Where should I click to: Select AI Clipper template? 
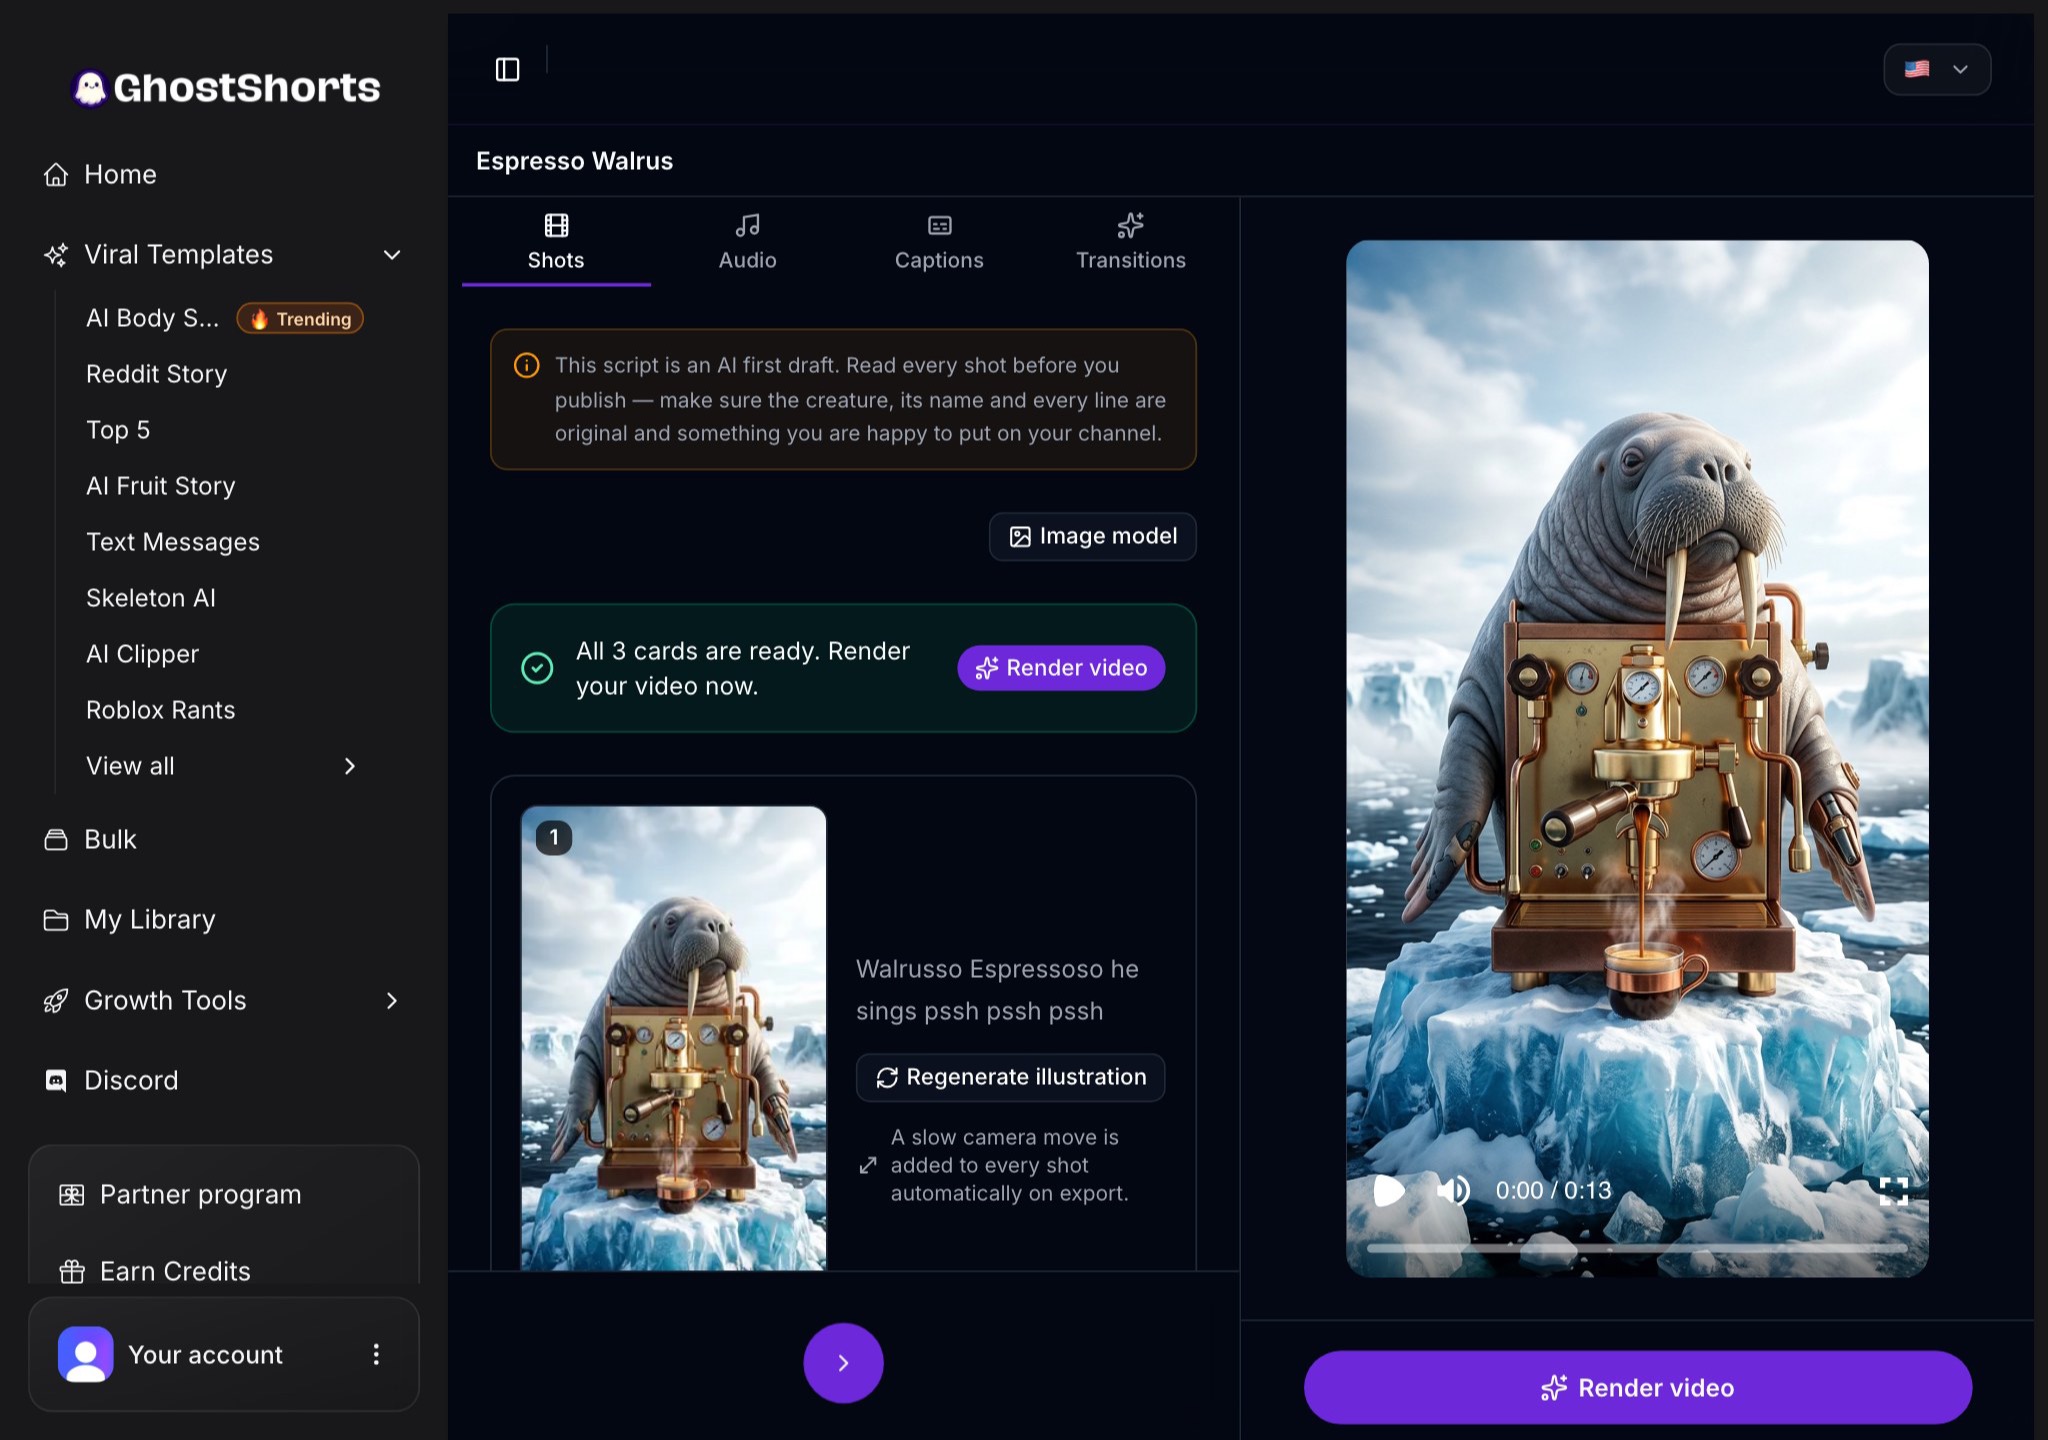[x=142, y=654]
